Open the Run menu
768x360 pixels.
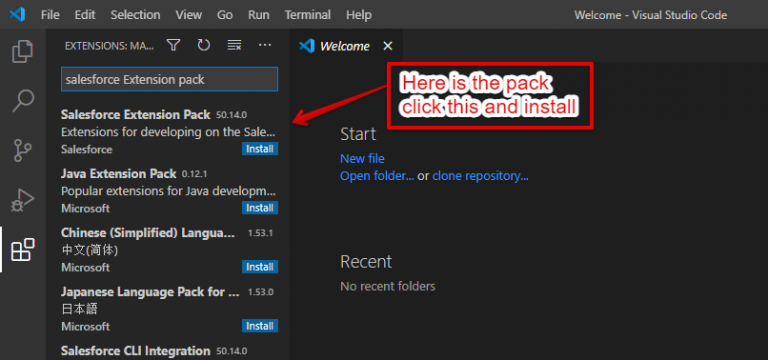[x=259, y=15]
